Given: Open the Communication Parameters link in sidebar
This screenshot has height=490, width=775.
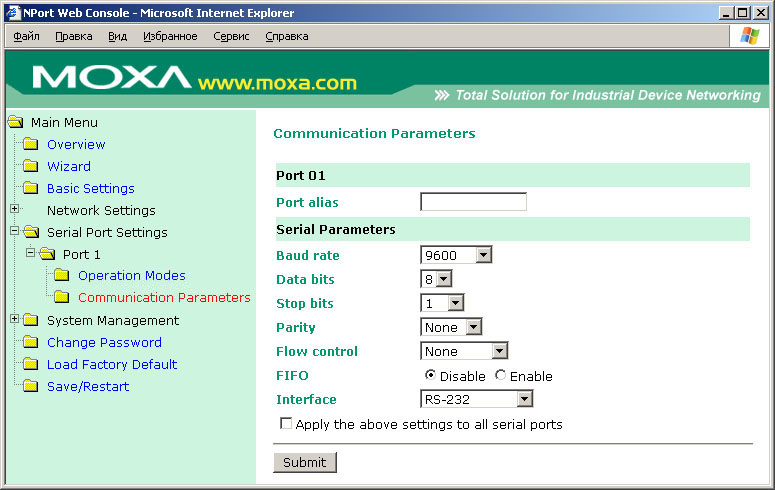Looking at the screenshot, I should pos(164,298).
